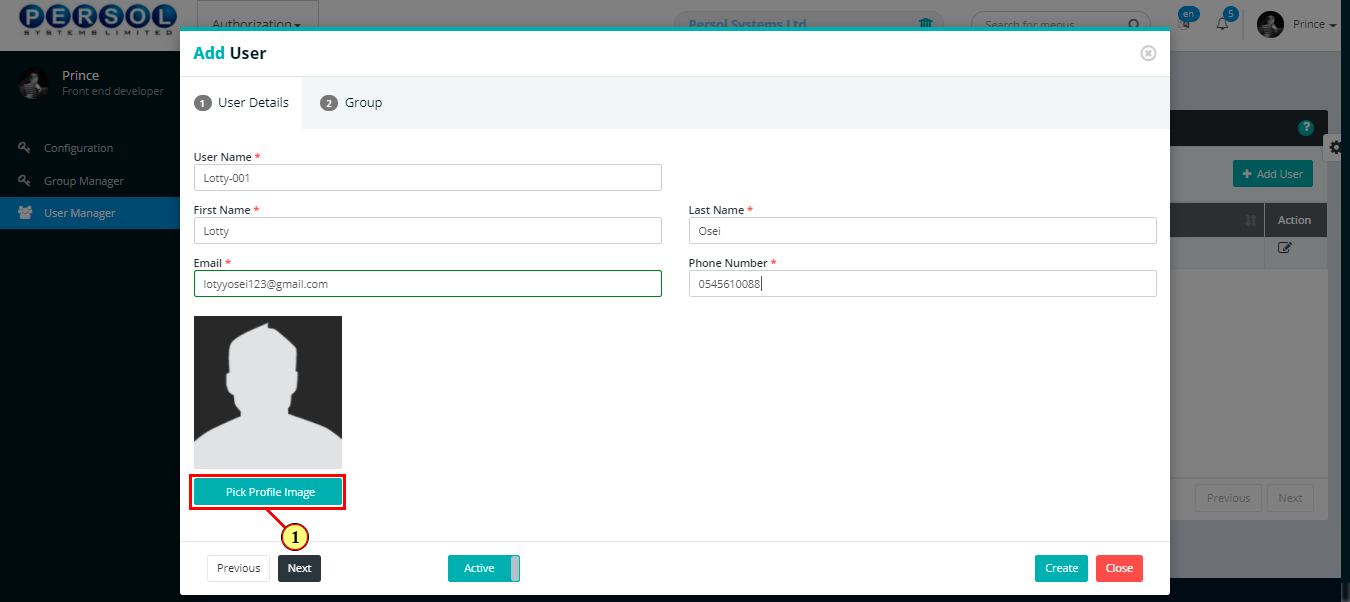Expand the Authorization dropdown menu
Screen dimensions: 1350x602
(258, 25)
